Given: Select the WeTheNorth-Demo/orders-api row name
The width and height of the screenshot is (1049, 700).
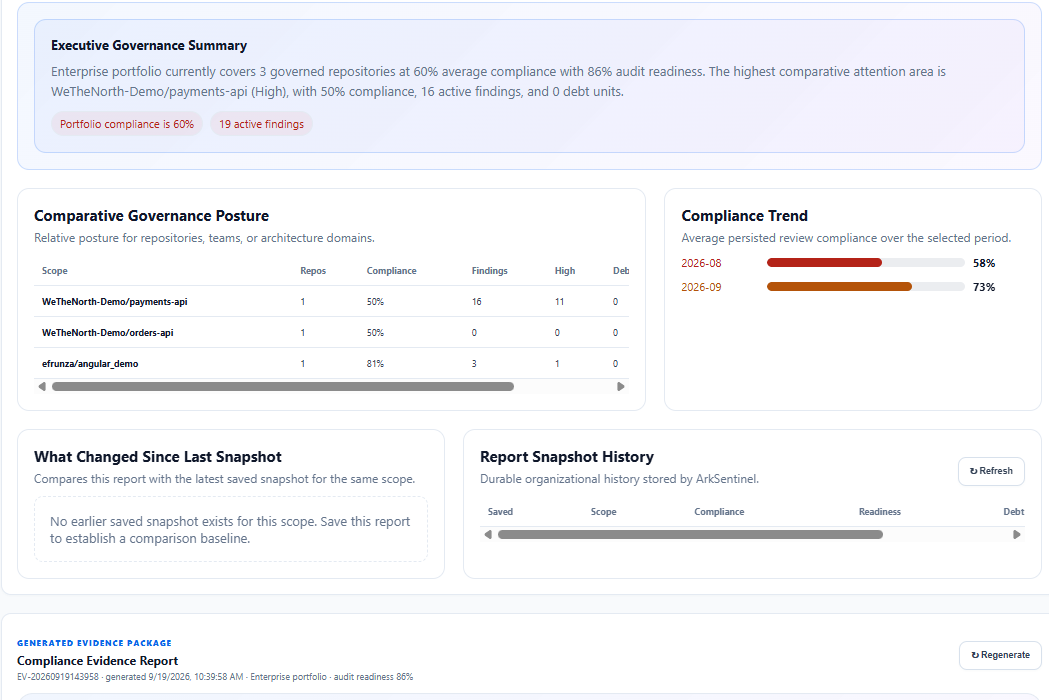Looking at the screenshot, I should coord(108,333).
